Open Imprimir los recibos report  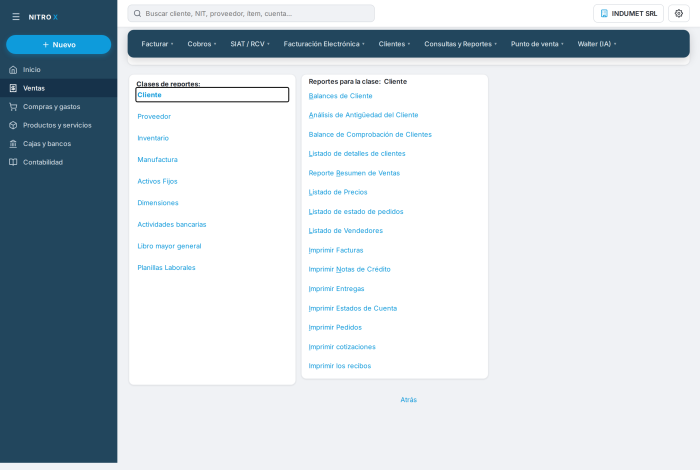click(x=340, y=366)
